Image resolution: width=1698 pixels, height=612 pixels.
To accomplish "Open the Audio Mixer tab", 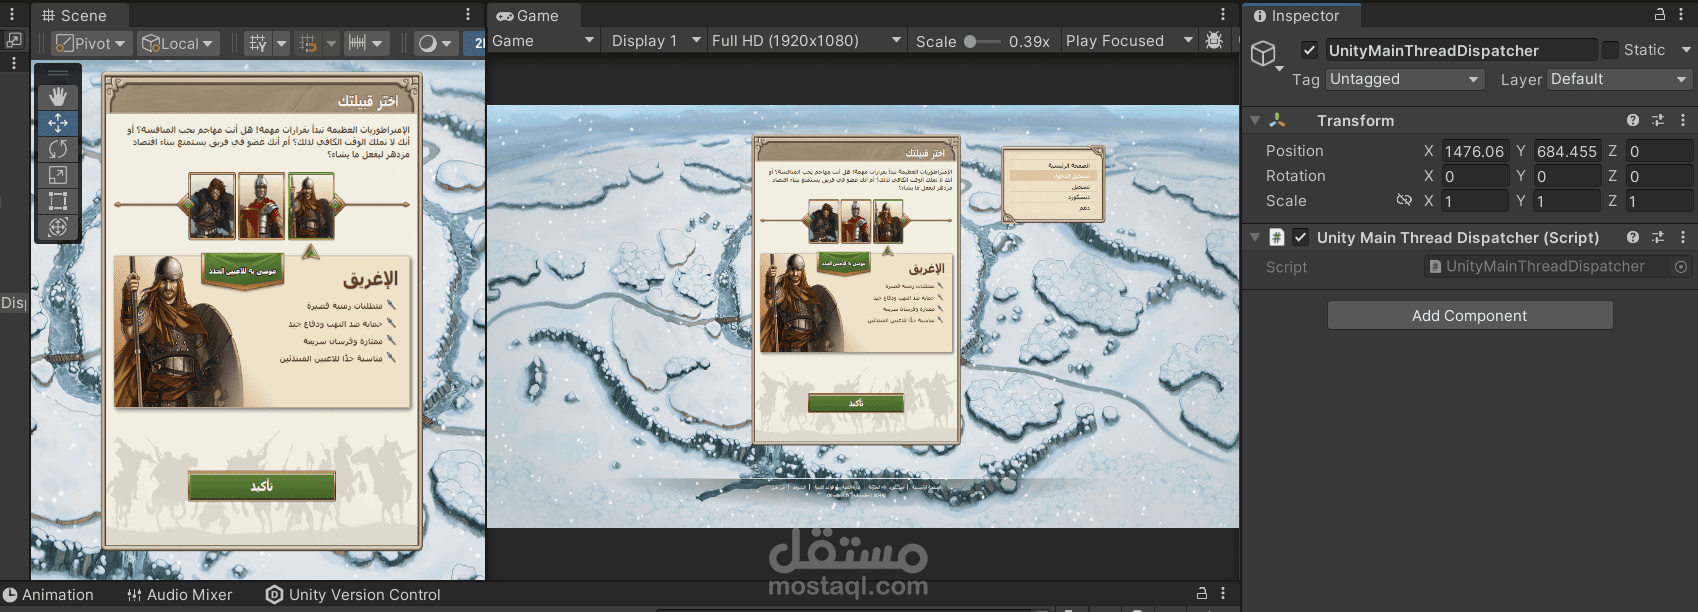I will pyautogui.click(x=180, y=595).
